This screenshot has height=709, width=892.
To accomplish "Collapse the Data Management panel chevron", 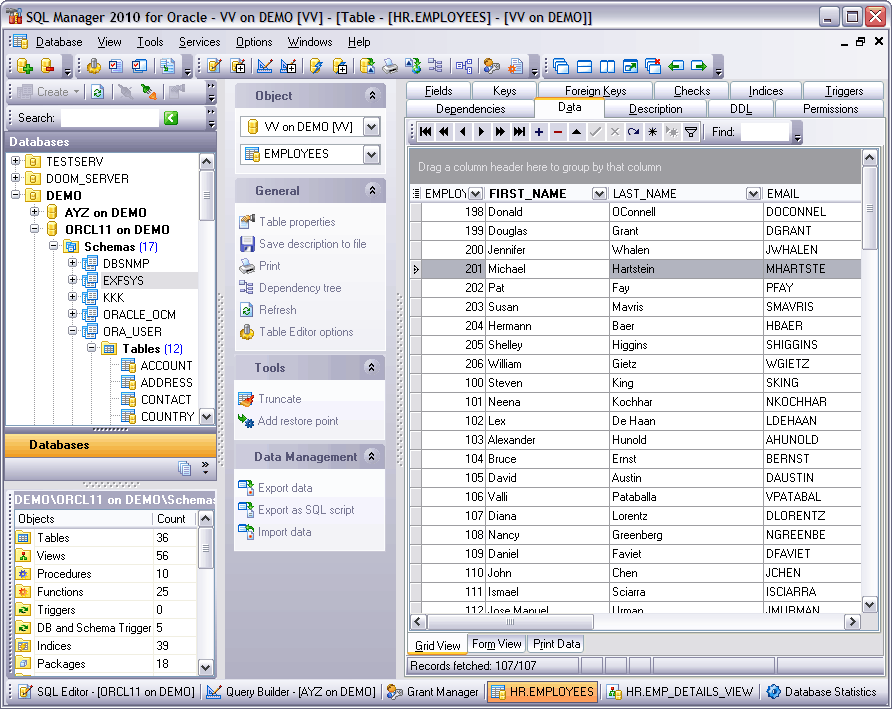I will click(x=371, y=456).
